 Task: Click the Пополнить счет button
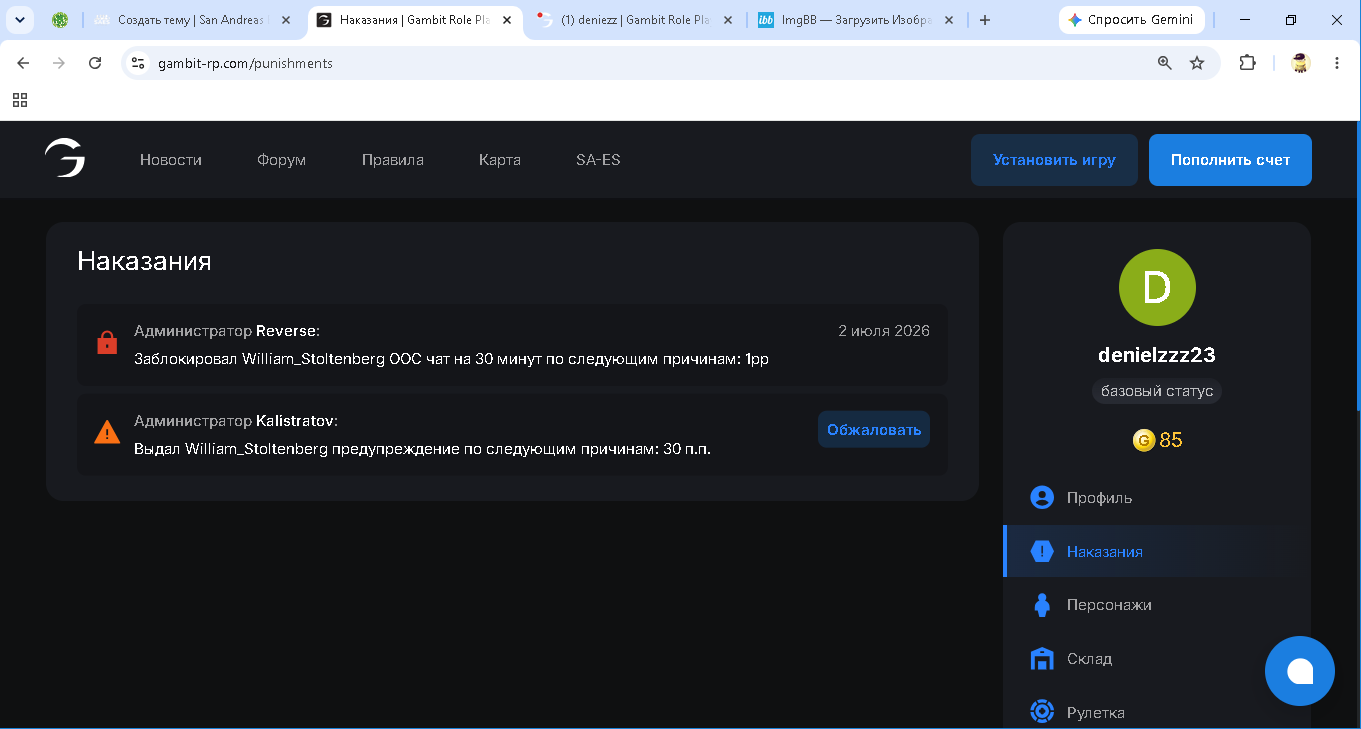click(x=1230, y=160)
